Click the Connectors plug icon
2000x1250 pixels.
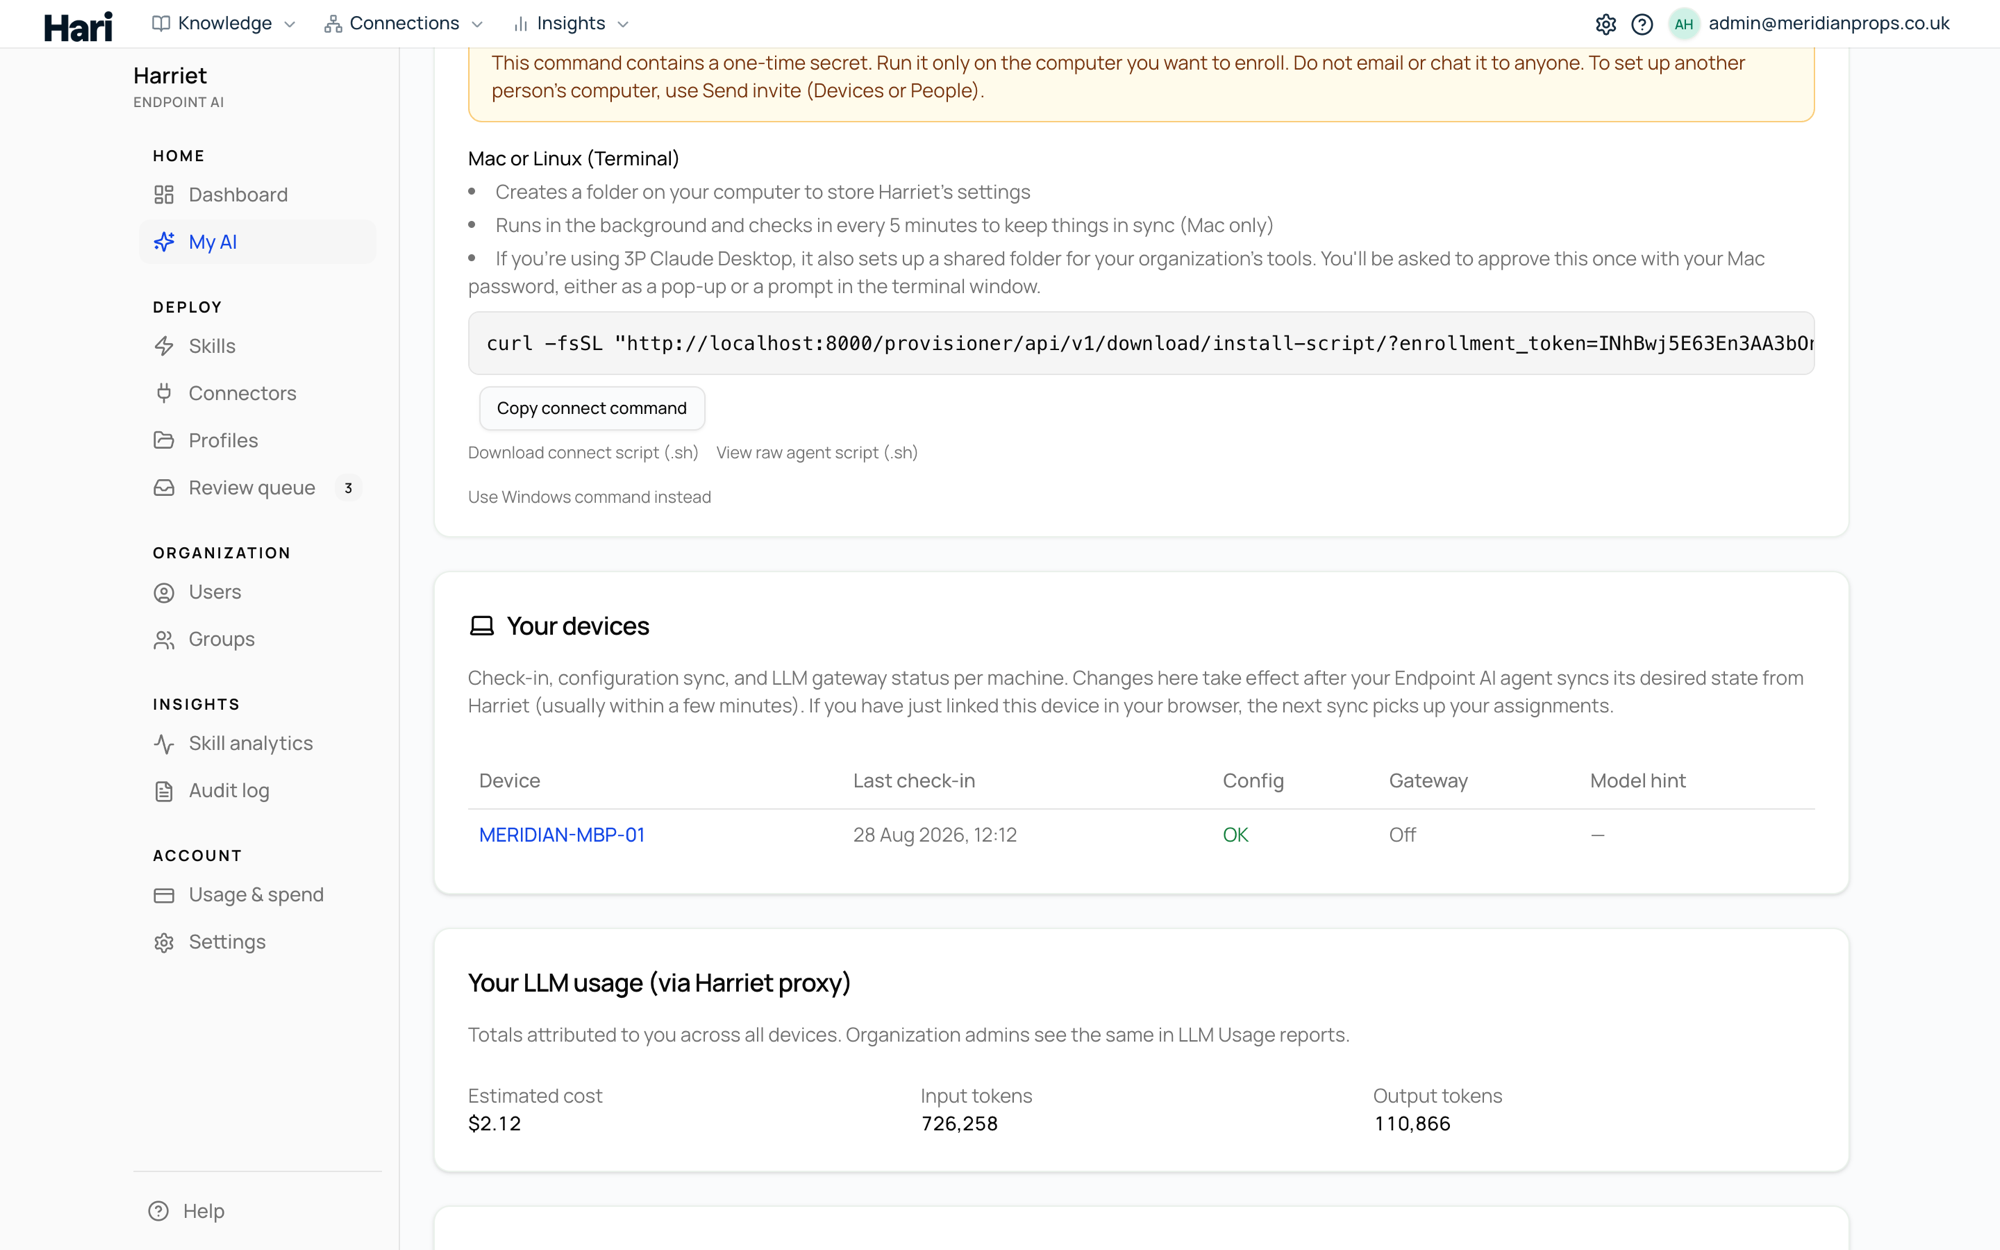coord(164,393)
